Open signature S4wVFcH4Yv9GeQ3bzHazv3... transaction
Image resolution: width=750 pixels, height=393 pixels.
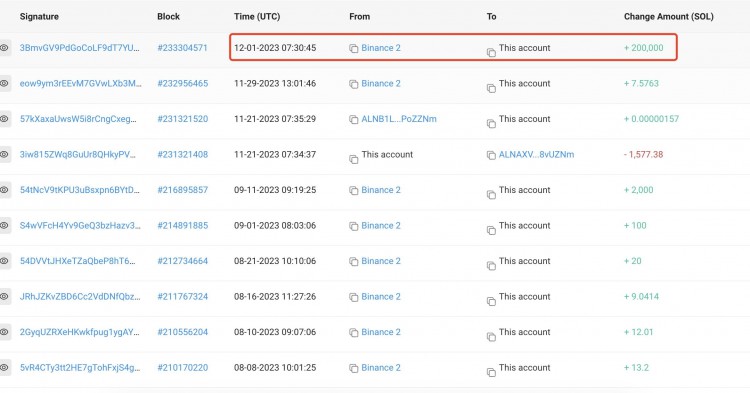pyautogui.click(x=80, y=226)
